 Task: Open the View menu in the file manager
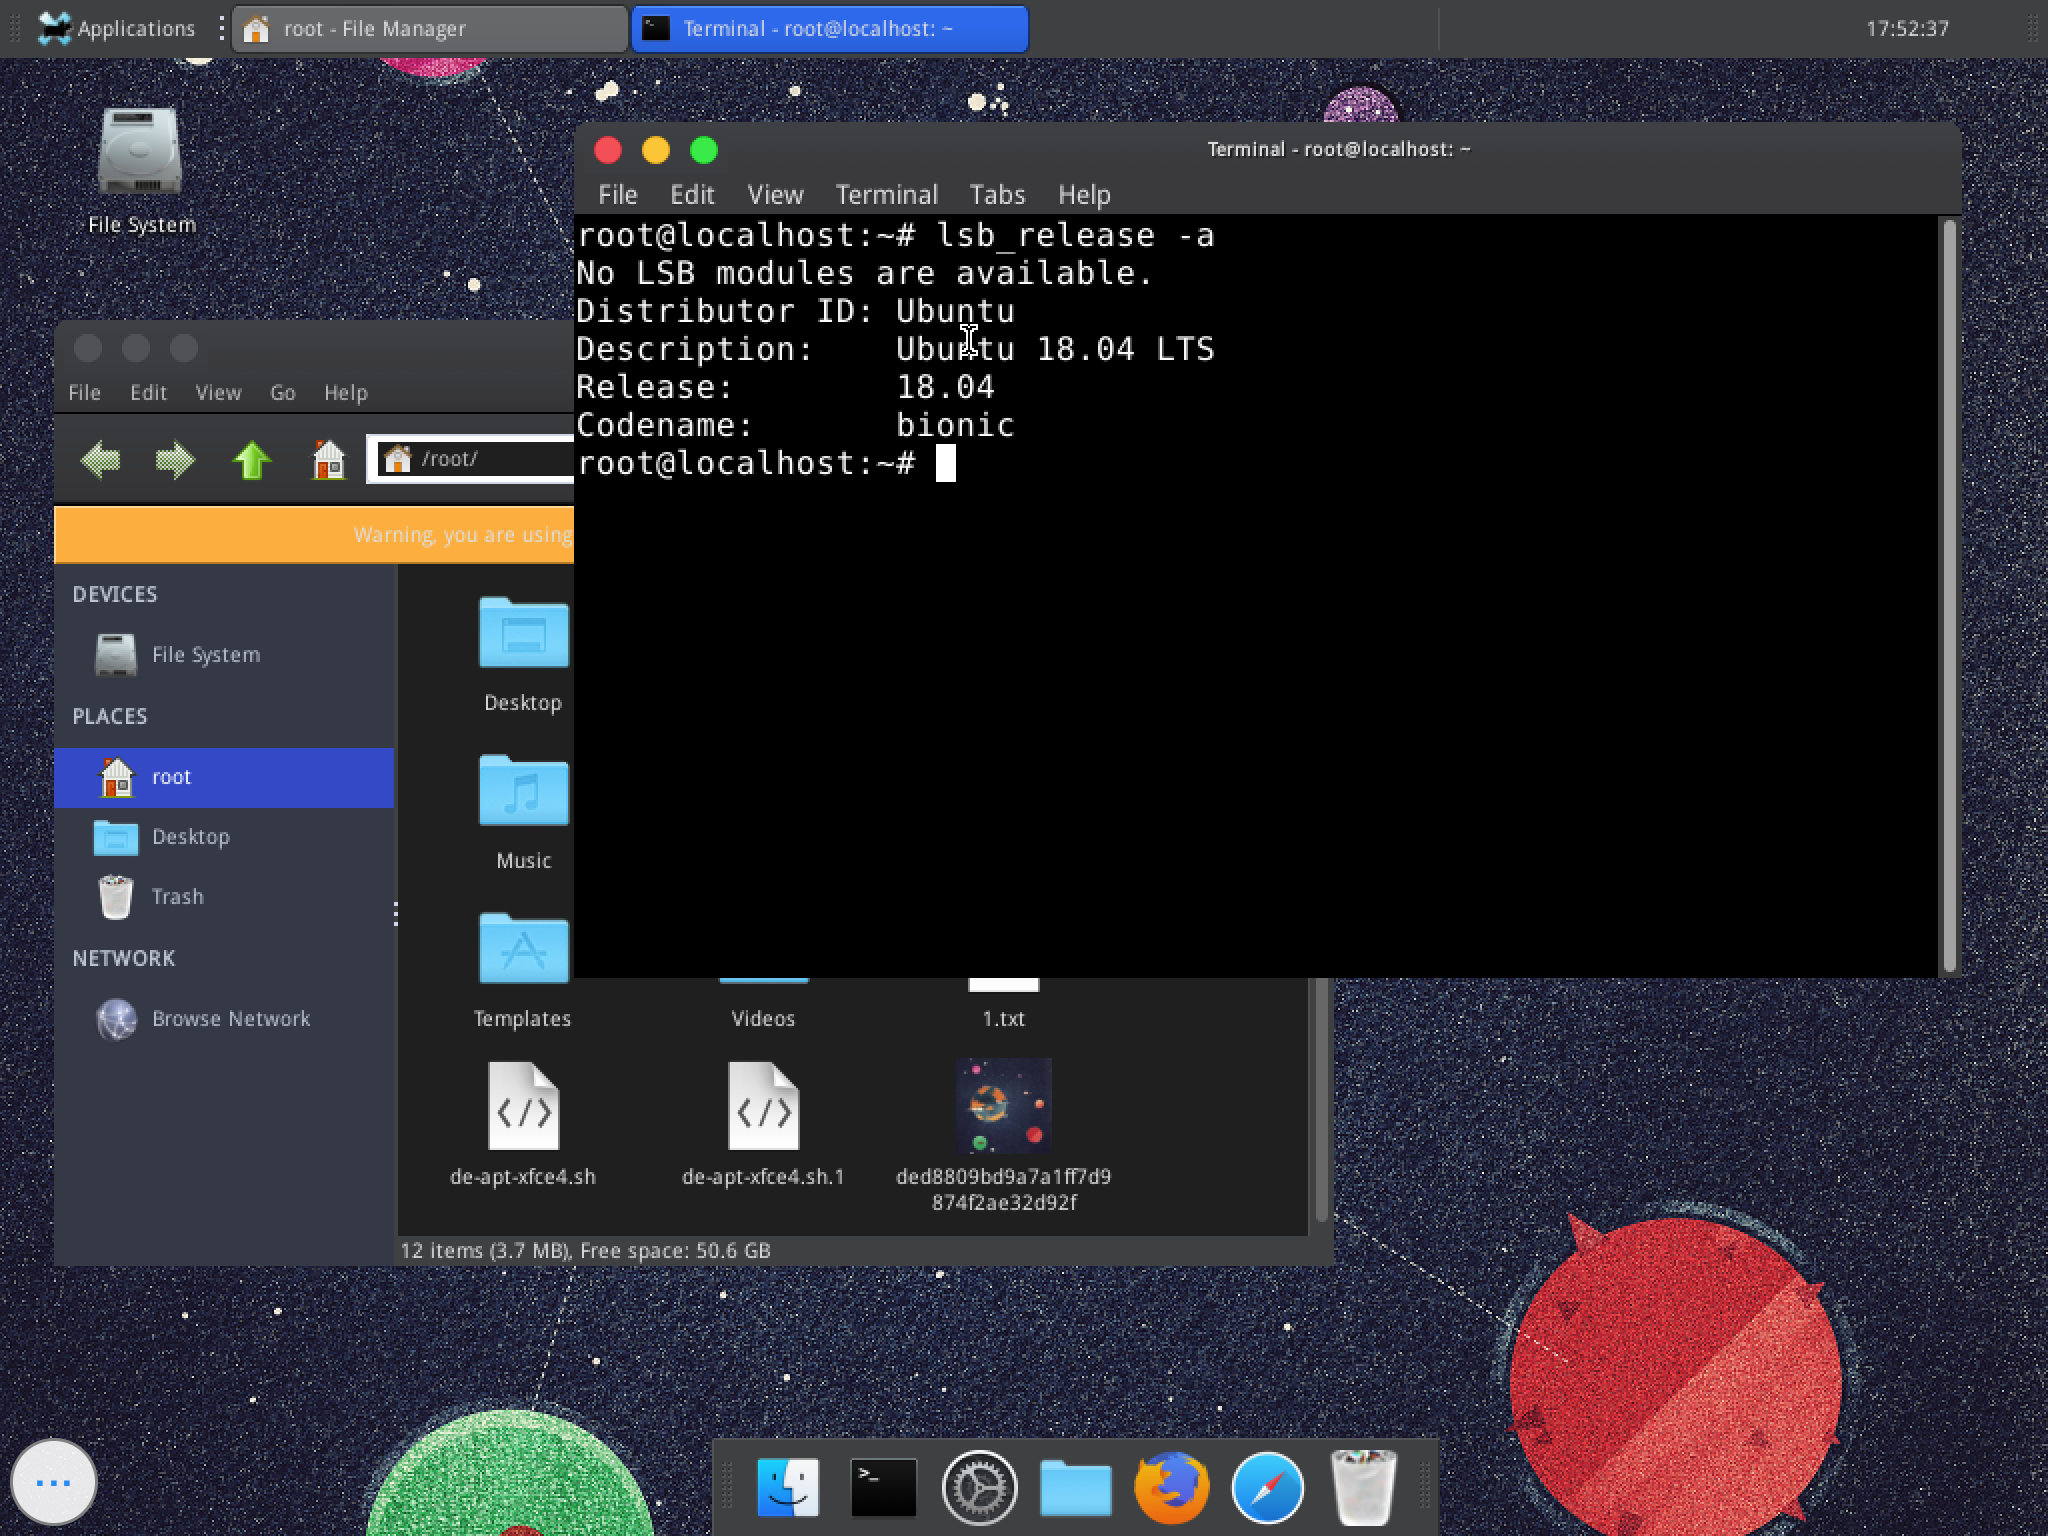[218, 393]
